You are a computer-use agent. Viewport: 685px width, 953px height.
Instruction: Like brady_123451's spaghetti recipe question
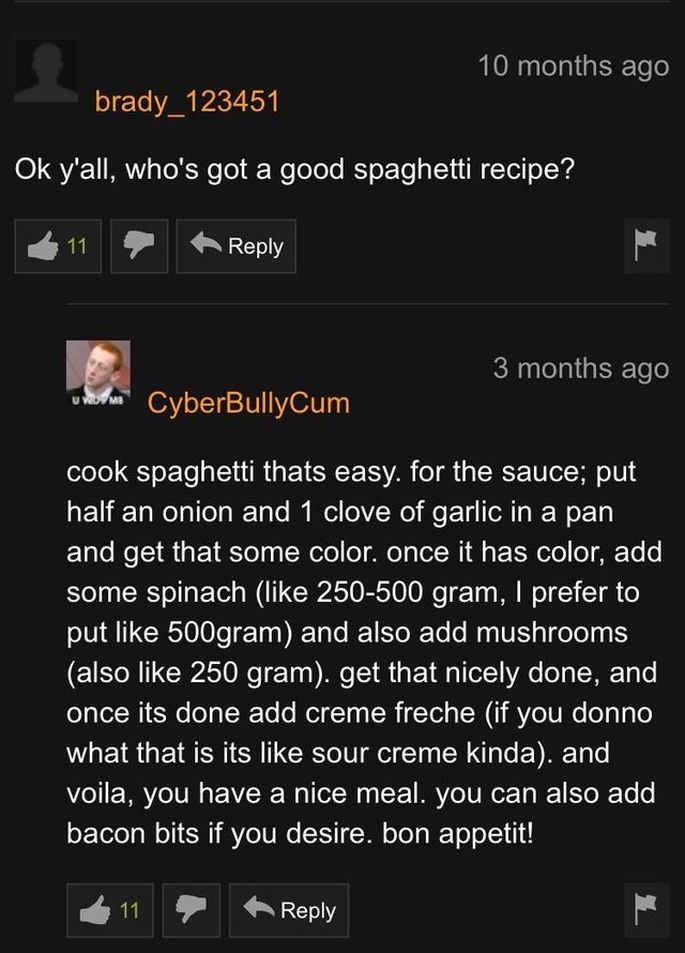click(58, 246)
